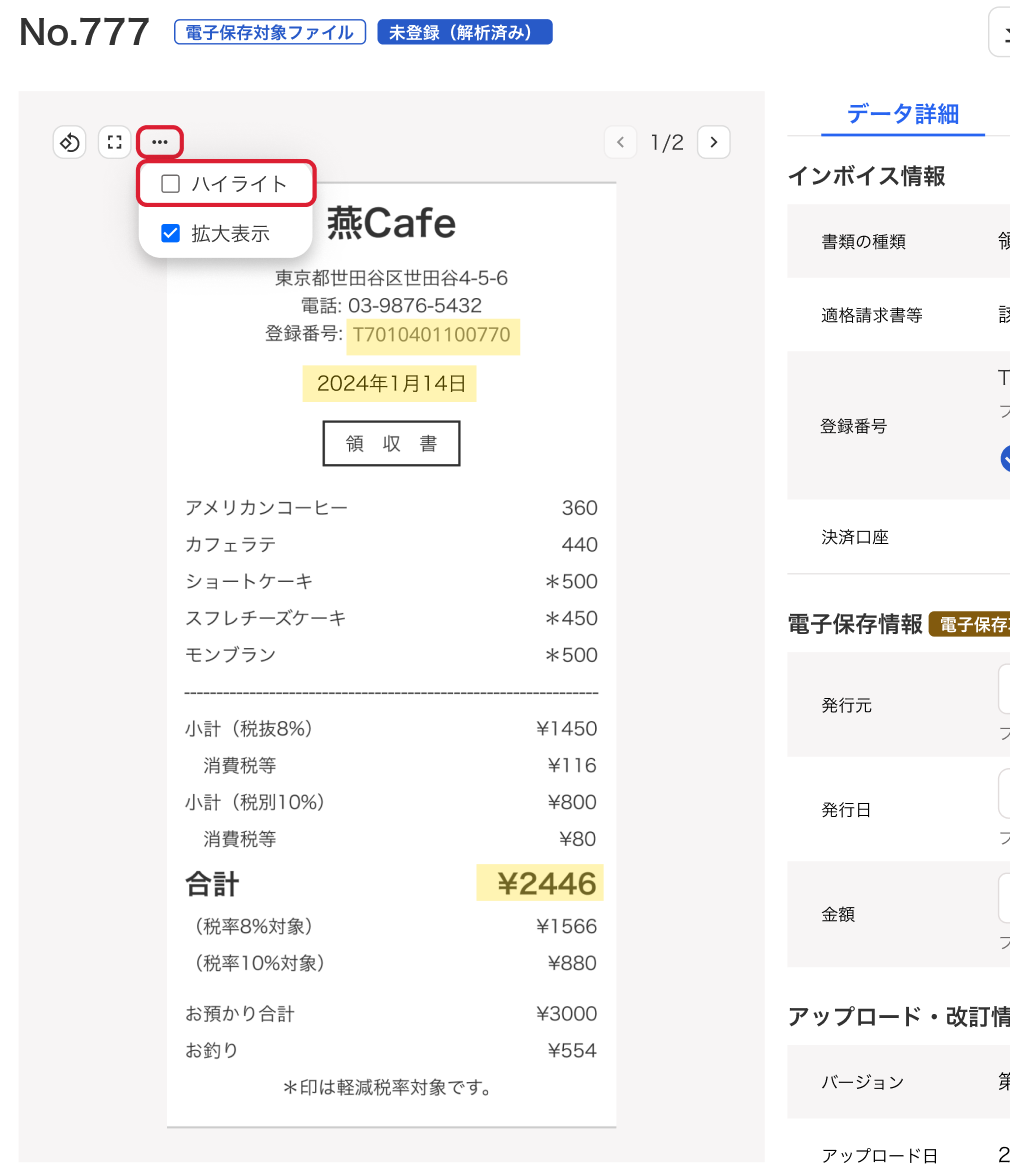
Task: Rotate the receipt image
Action: (69, 142)
